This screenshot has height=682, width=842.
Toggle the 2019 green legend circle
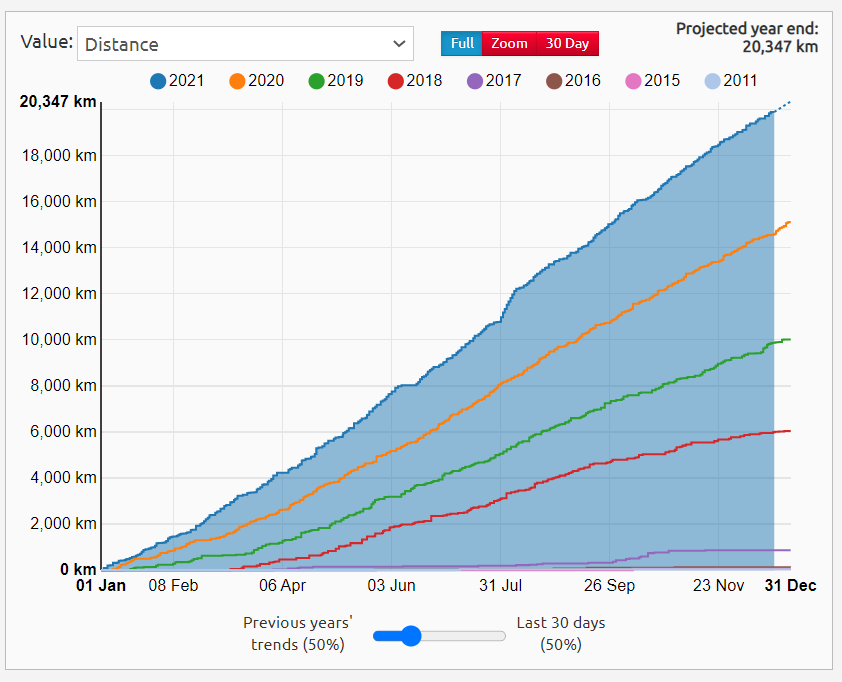[317, 81]
